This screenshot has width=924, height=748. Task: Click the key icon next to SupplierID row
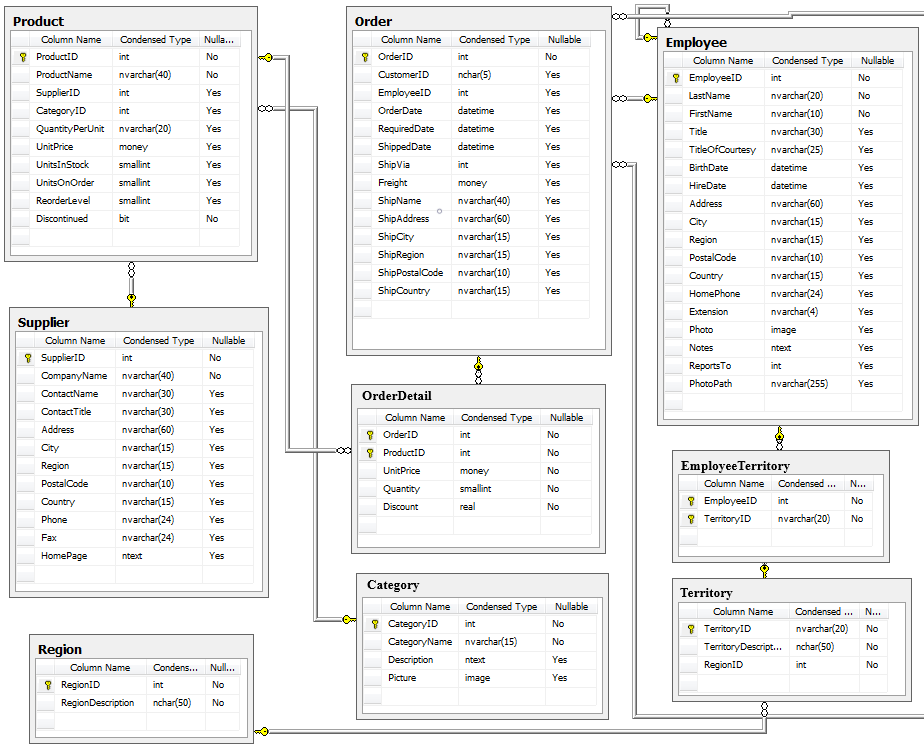pyautogui.click(x=28, y=358)
